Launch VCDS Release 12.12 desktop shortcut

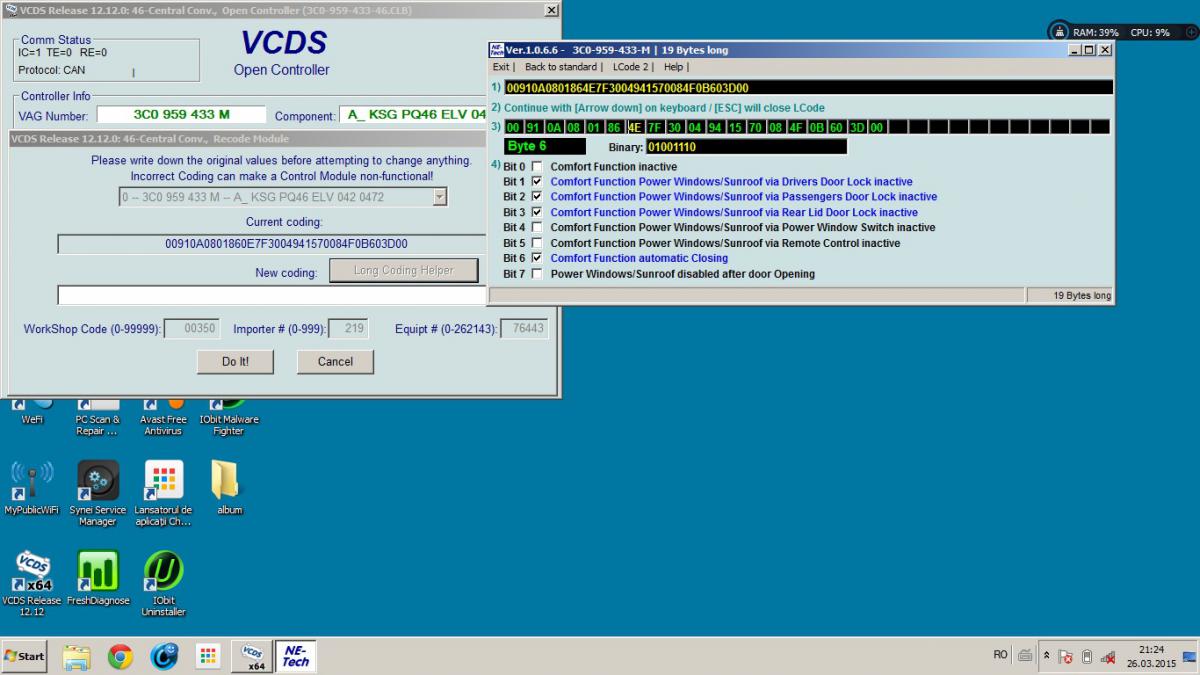32,583
